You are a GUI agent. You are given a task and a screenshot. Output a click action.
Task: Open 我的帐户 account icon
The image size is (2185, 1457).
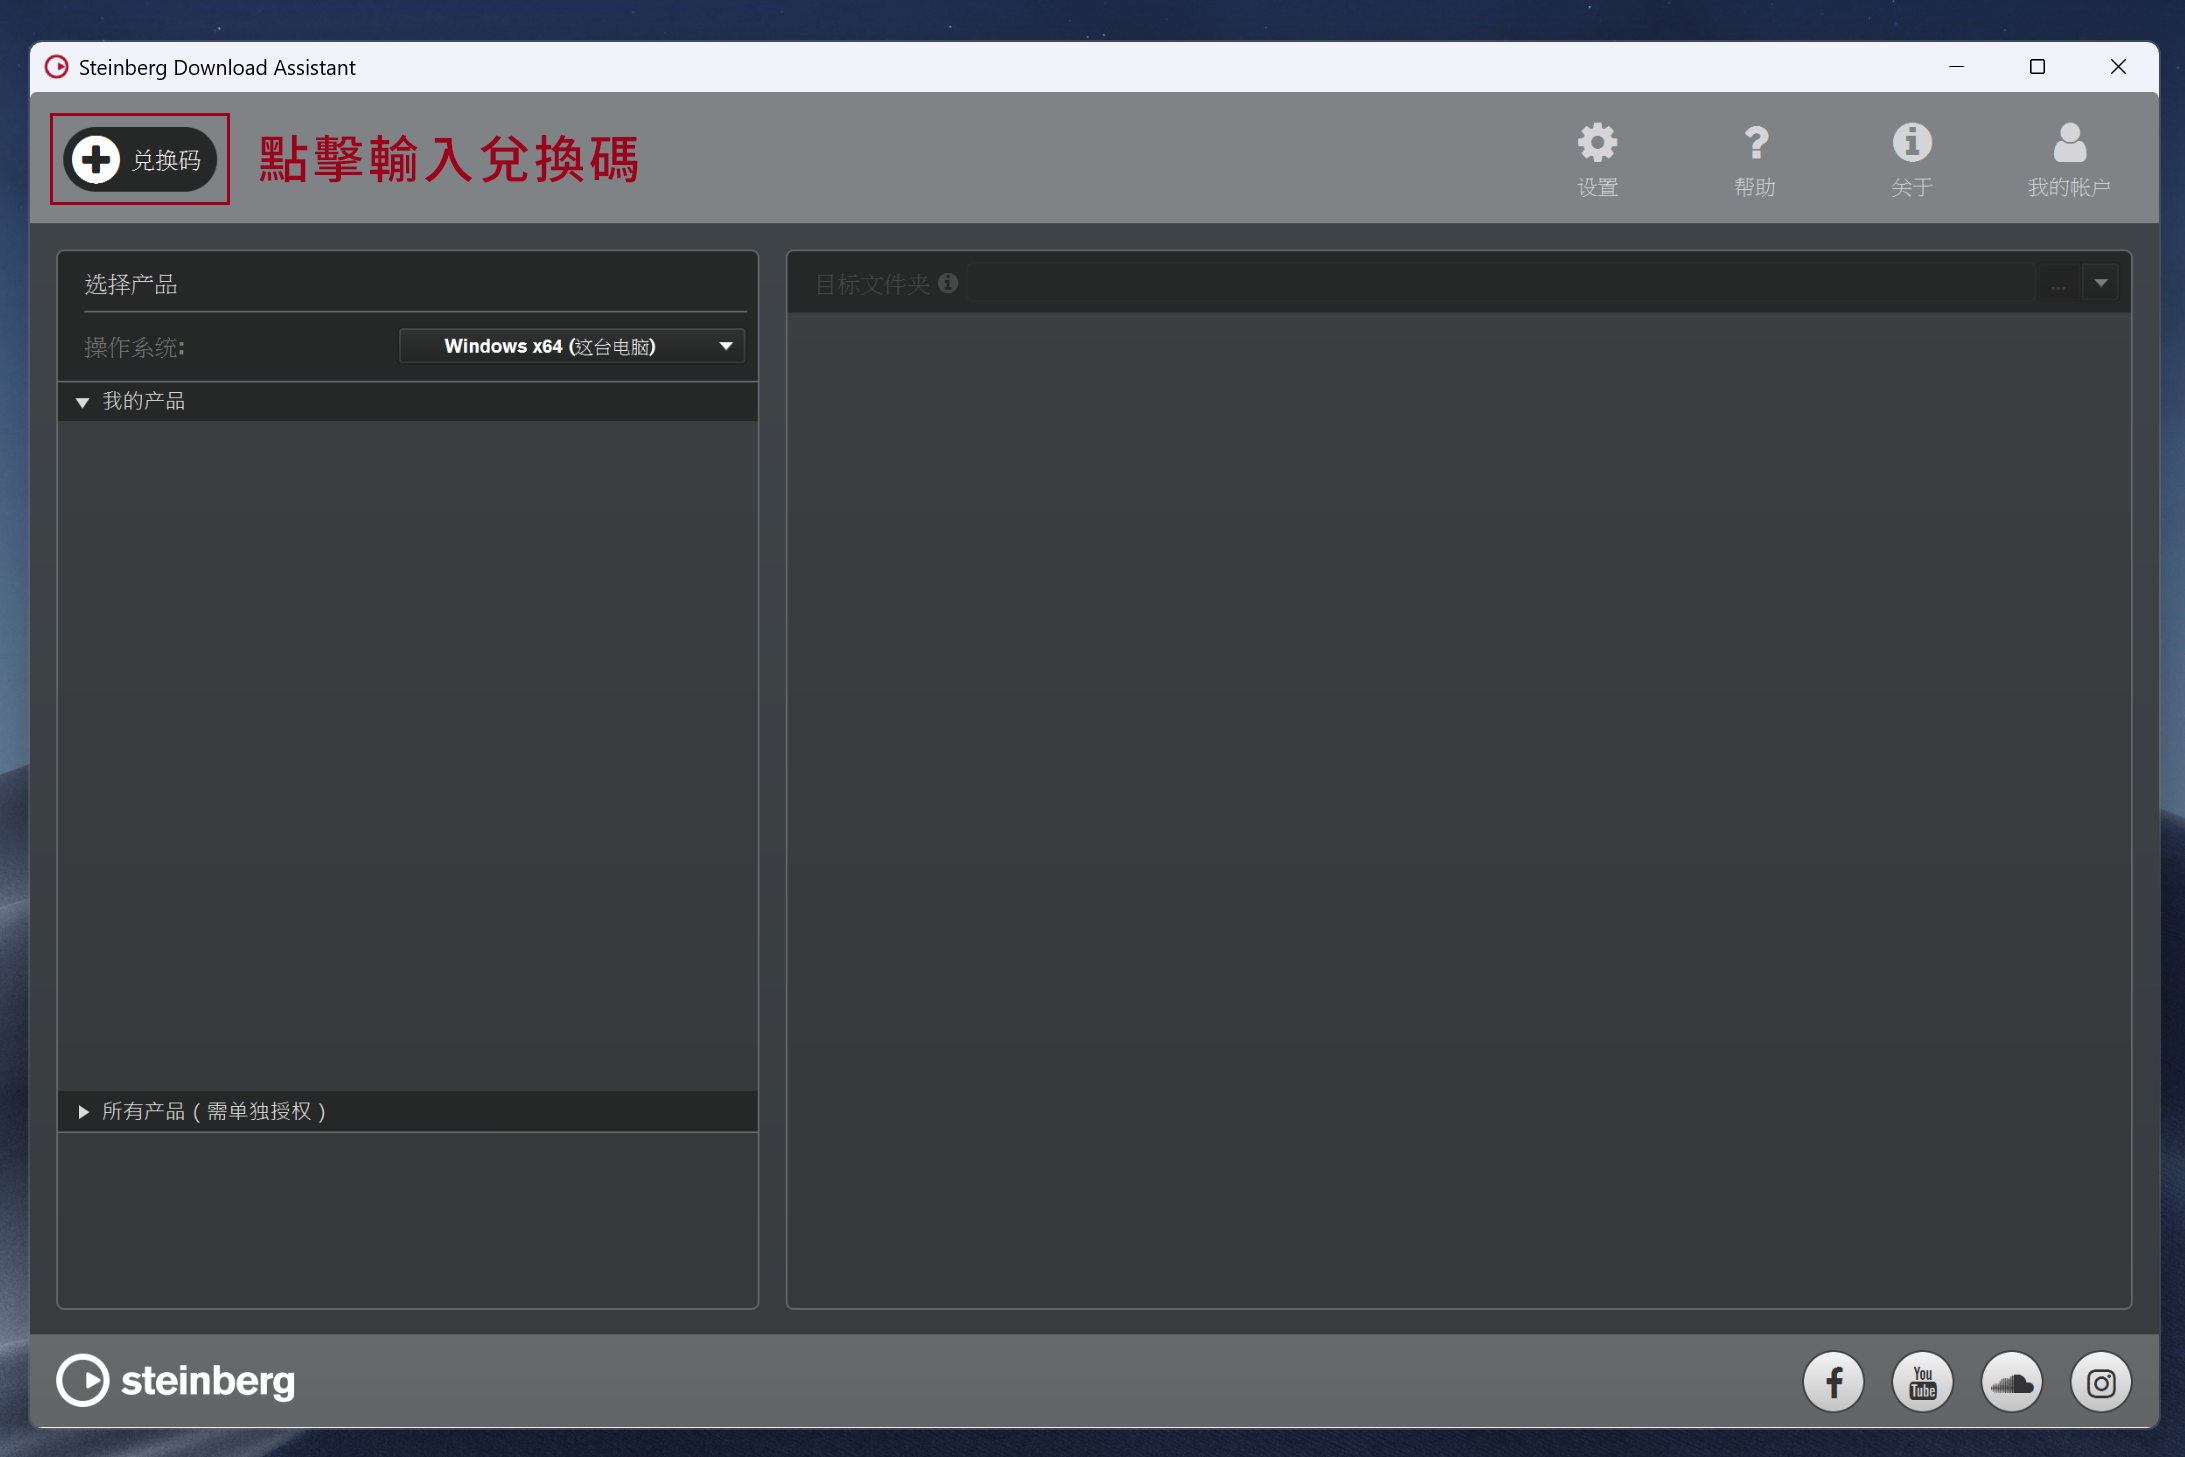[2069, 159]
